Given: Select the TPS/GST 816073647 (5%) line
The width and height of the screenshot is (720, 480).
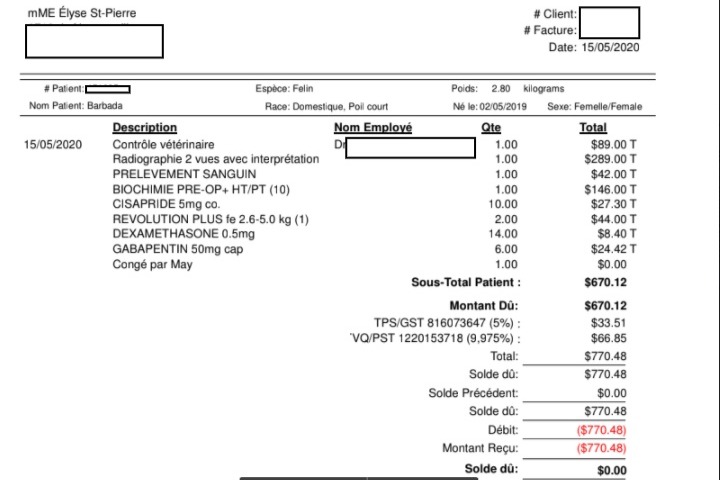Looking at the screenshot, I should [x=447, y=323].
